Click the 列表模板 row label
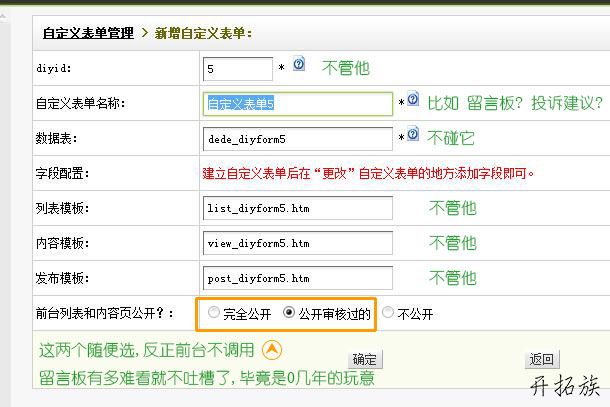610x407 pixels. tap(62, 208)
